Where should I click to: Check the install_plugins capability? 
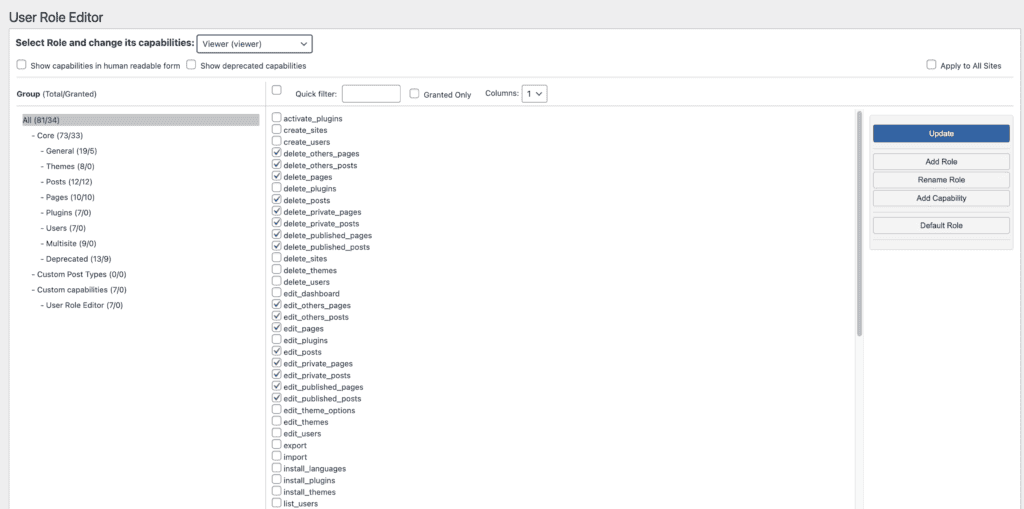coord(277,479)
